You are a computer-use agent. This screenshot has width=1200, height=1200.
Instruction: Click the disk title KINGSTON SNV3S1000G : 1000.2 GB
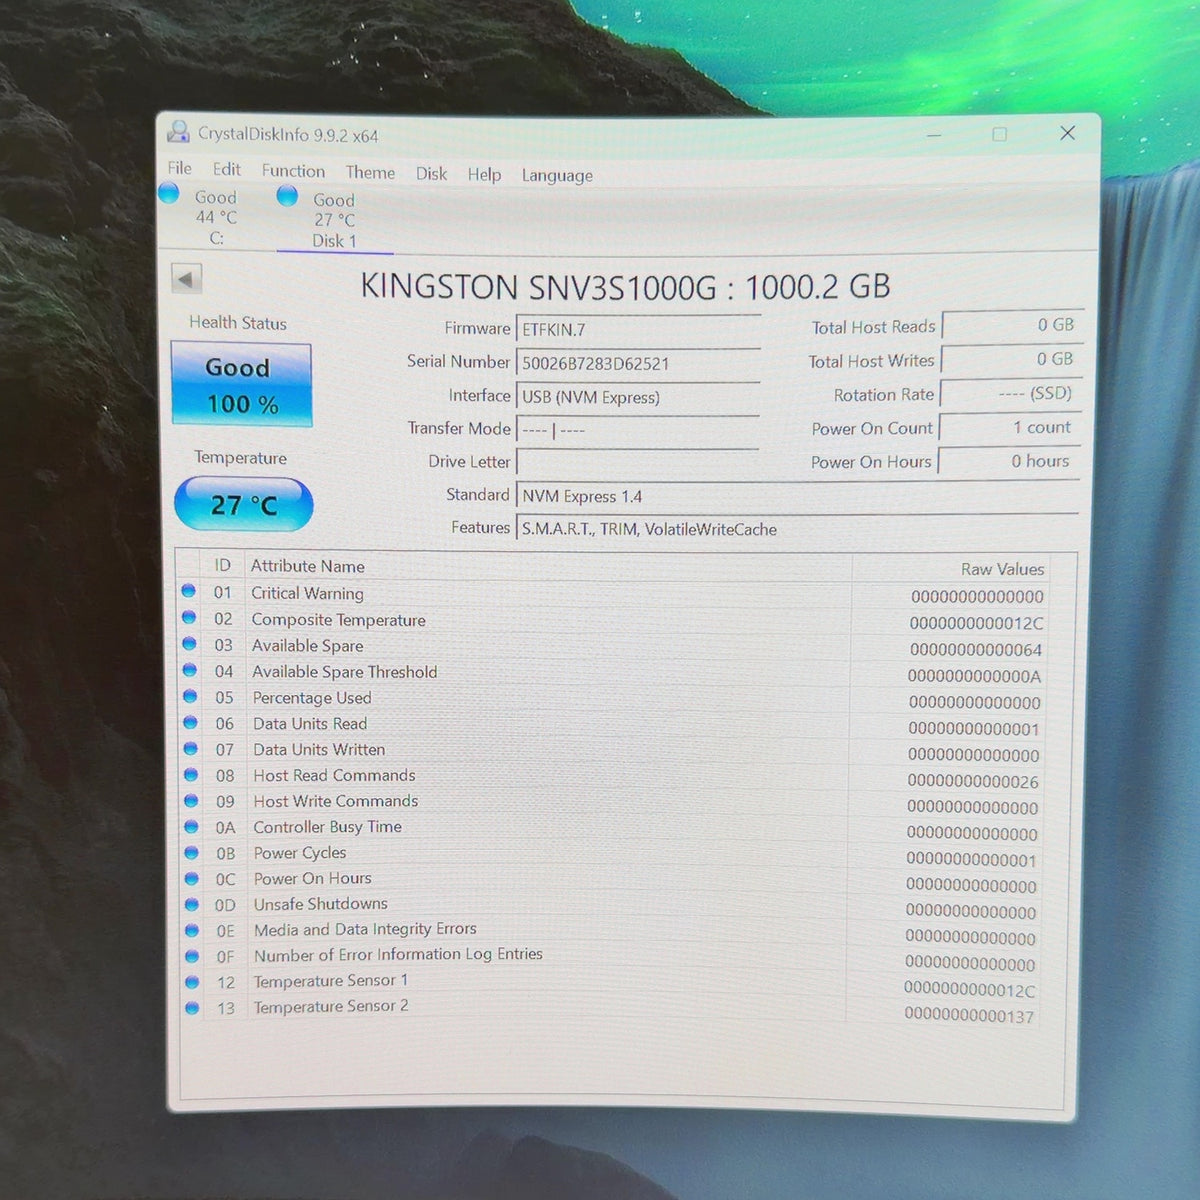(625, 287)
